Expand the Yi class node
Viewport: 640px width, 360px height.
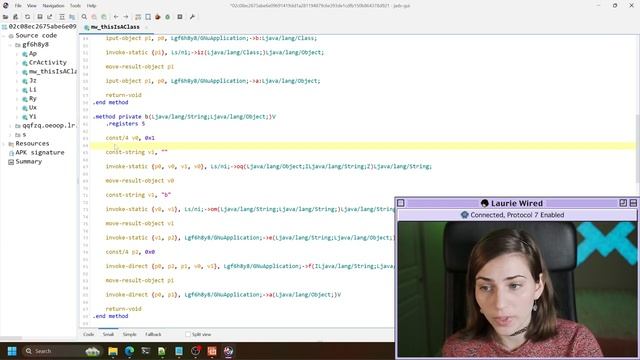tap(18, 117)
